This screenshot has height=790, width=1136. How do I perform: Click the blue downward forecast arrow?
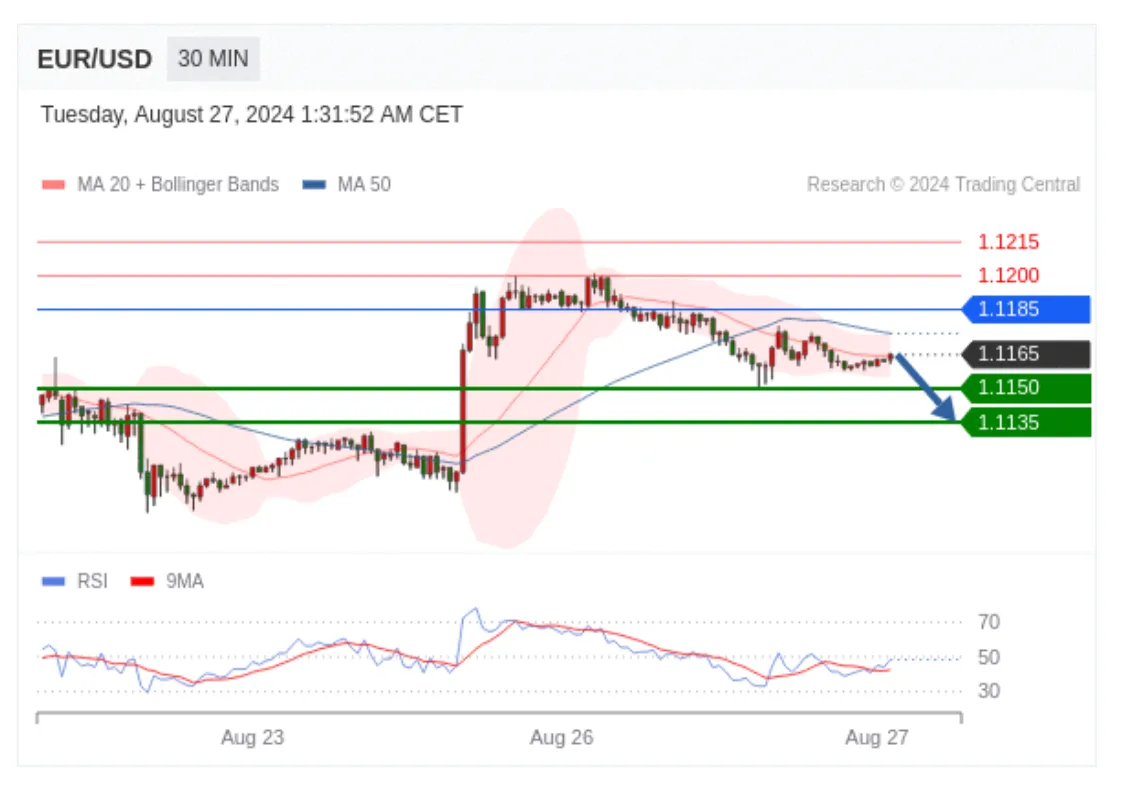926,387
